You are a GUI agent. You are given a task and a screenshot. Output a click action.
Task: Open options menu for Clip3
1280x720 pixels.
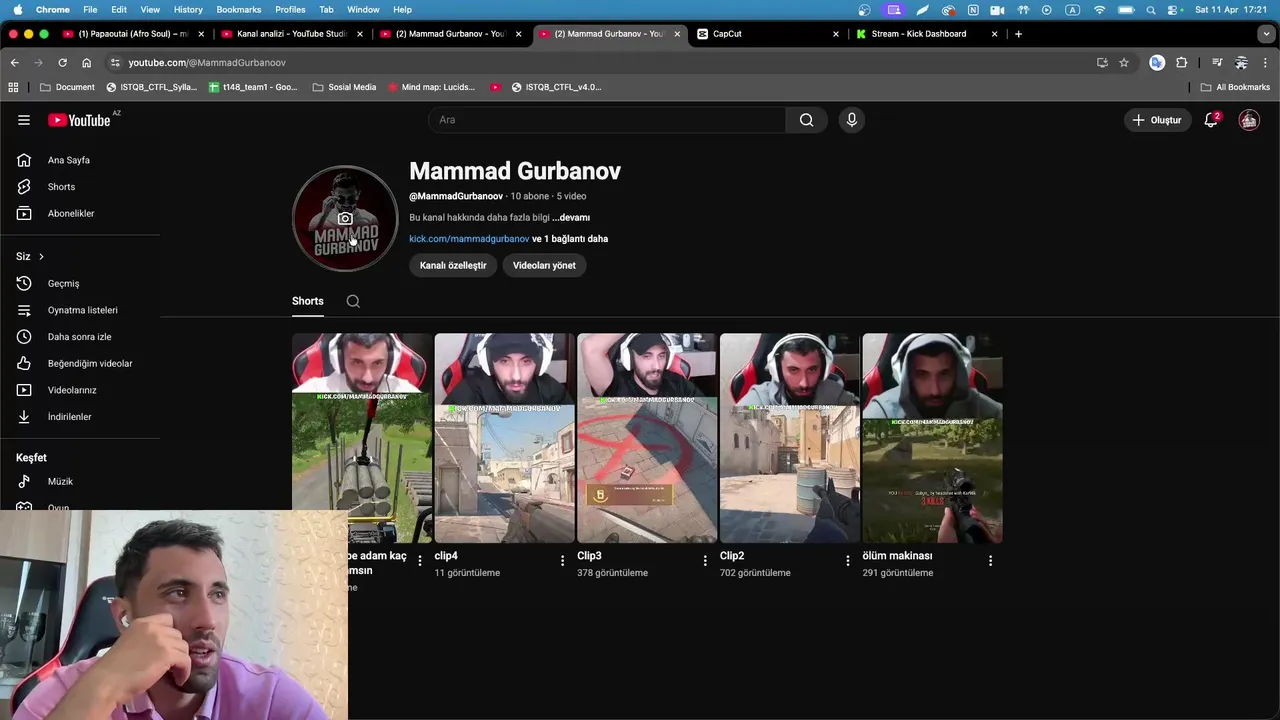click(x=705, y=561)
